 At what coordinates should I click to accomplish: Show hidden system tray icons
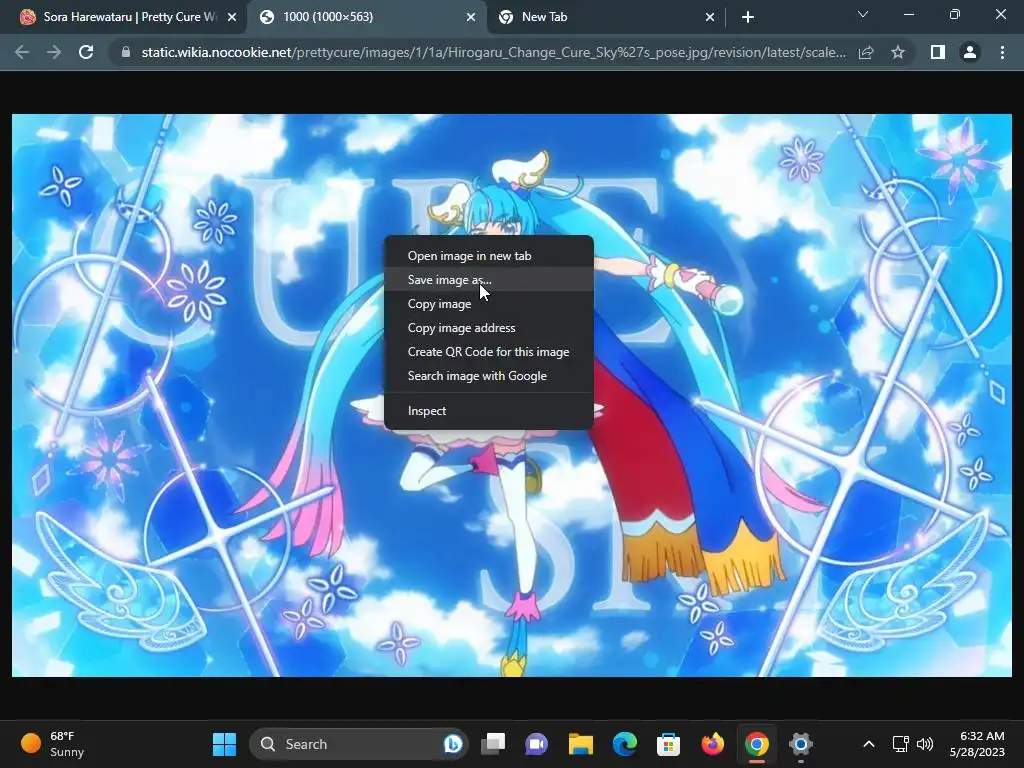(x=869, y=744)
